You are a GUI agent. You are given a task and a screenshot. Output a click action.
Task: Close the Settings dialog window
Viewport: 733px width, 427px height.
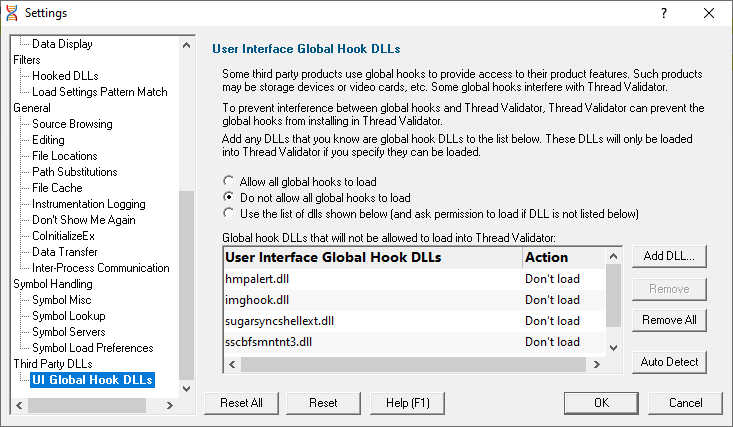(x=709, y=13)
